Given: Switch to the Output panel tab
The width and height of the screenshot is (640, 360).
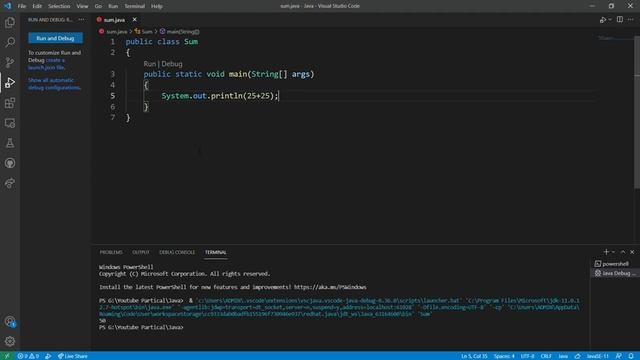Looking at the screenshot, I should [141, 252].
